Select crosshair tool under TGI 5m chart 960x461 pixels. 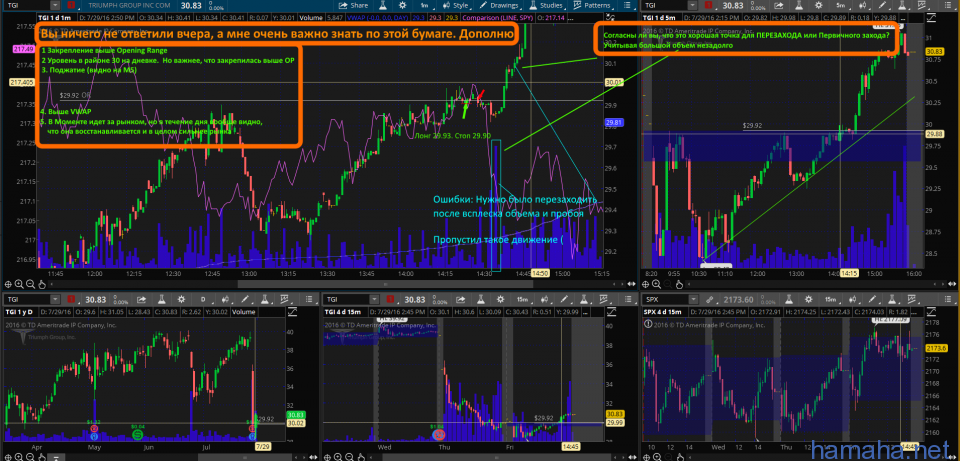645,284
